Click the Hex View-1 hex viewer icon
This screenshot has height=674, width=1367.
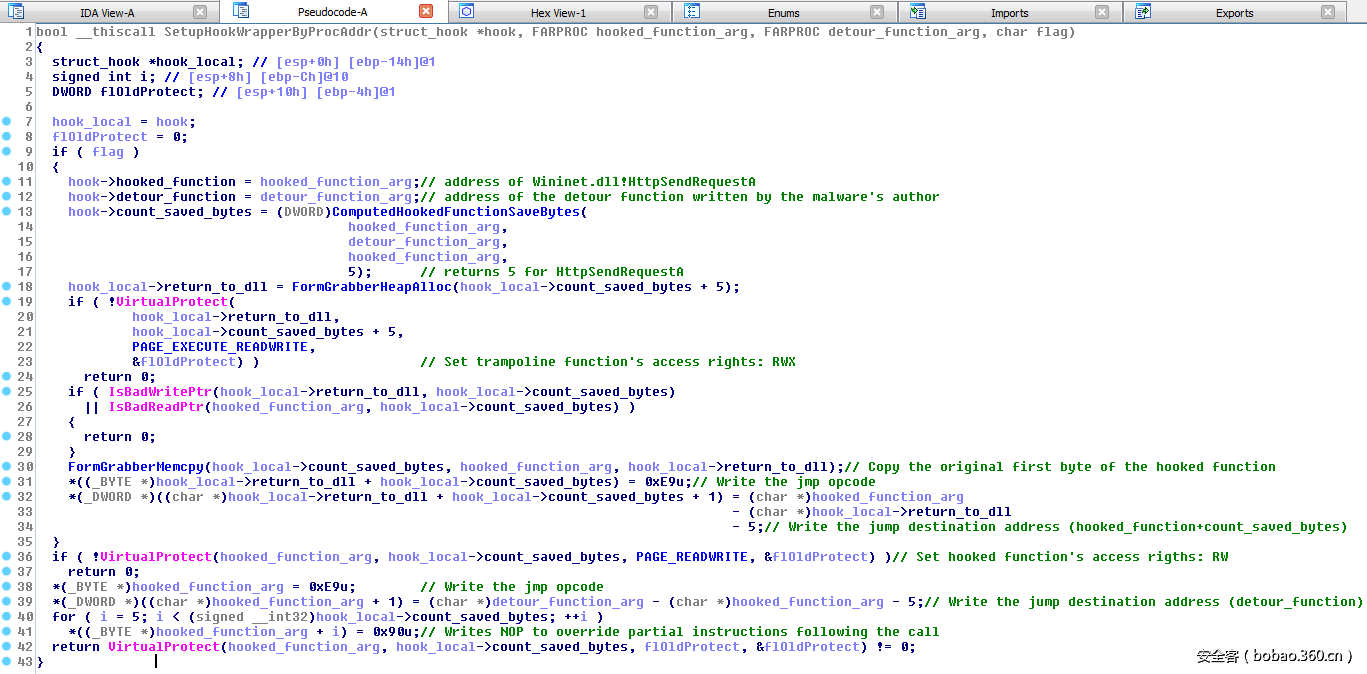[465, 11]
